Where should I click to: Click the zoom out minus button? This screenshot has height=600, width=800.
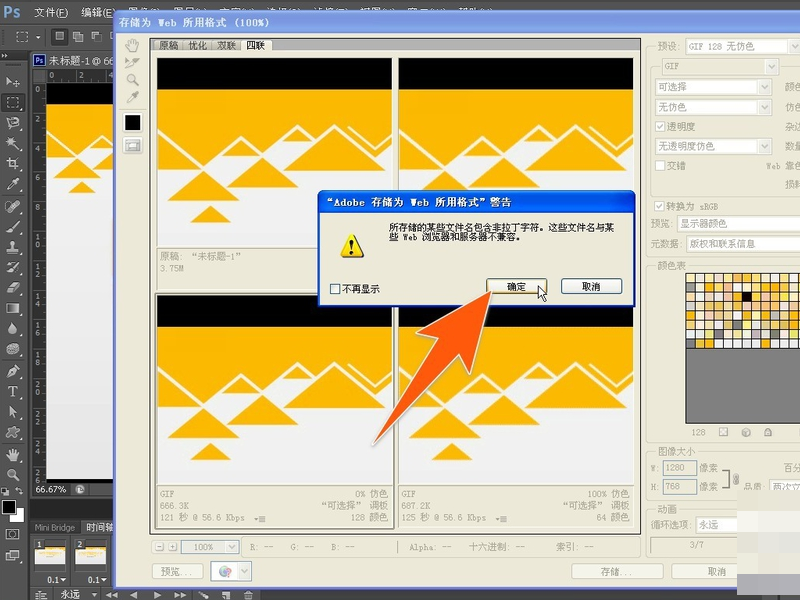tap(159, 547)
